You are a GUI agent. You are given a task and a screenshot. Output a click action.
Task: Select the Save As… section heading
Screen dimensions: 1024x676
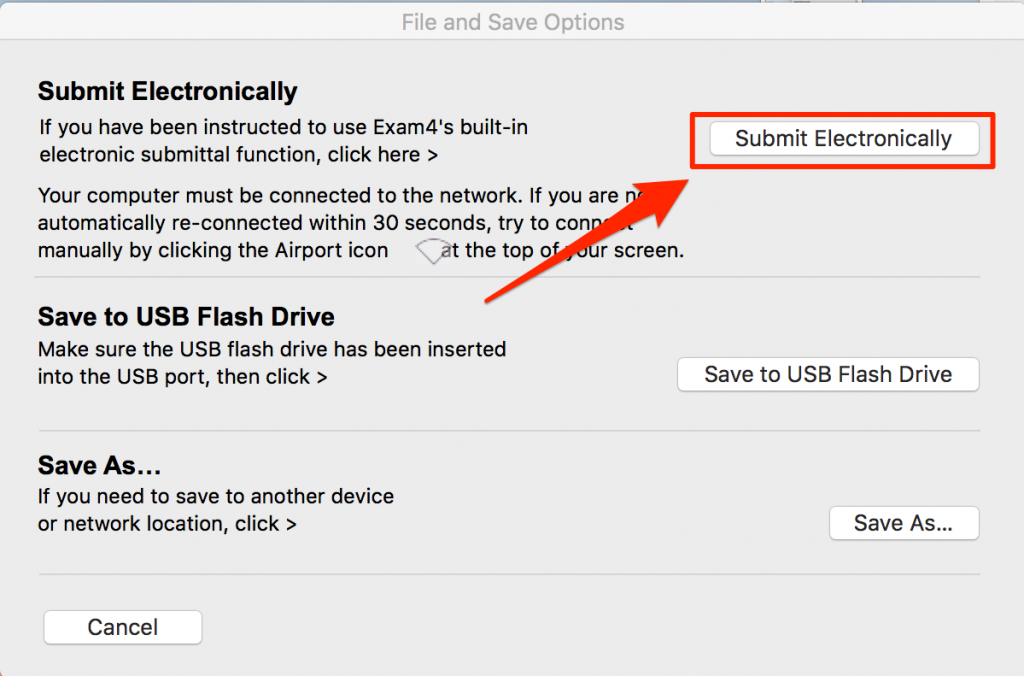click(x=99, y=465)
